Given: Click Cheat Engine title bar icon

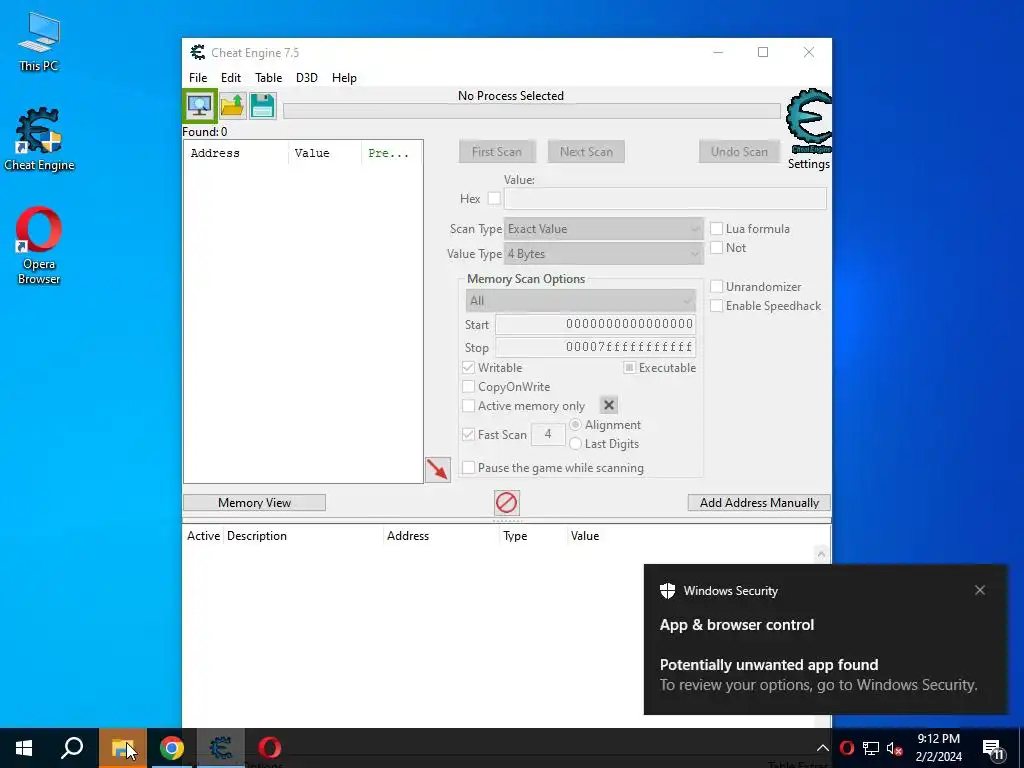Looking at the screenshot, I should click(x=197, y=52).
